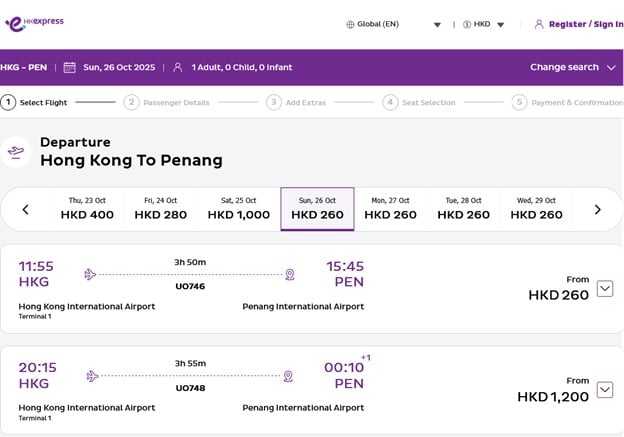Choose Thu, 23 Oct HKD 400 date
The image size is (624, 437).
tap(87, 209)
